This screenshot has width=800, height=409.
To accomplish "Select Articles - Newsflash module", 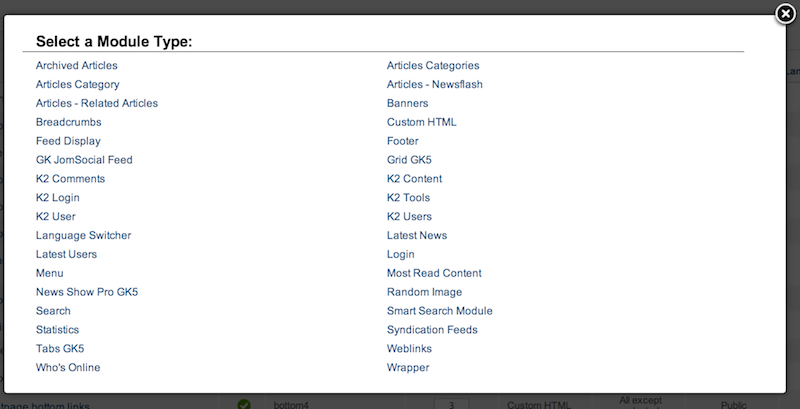I will [x=435, y=84].
